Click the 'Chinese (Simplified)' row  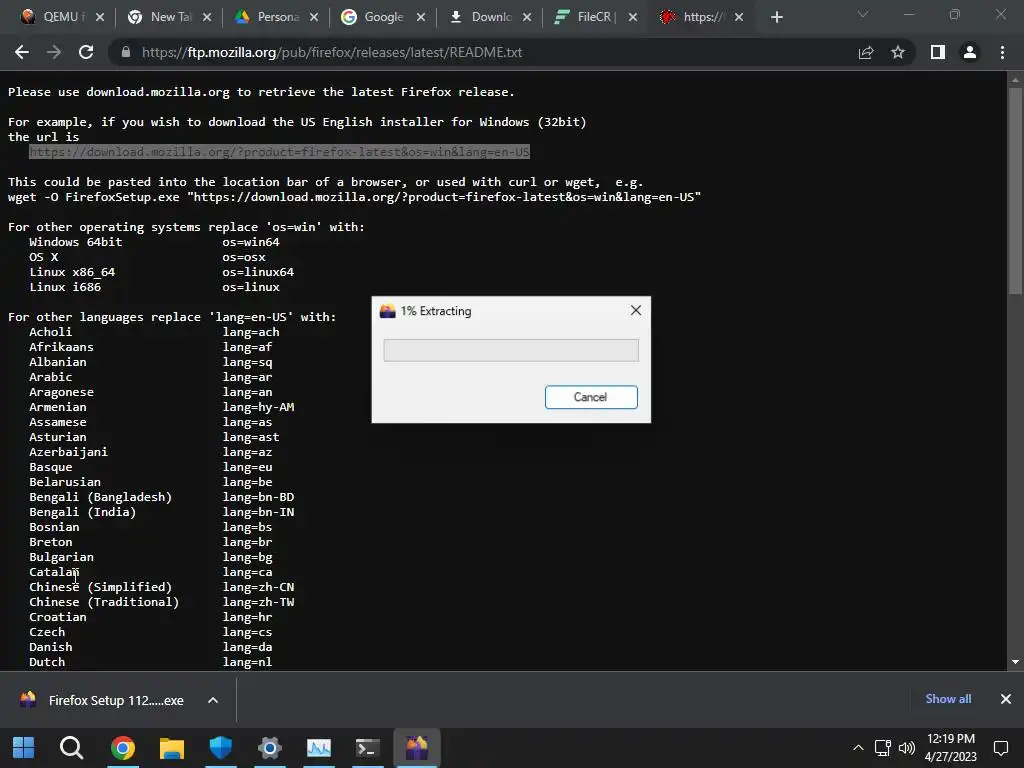(x=162, y=587)
